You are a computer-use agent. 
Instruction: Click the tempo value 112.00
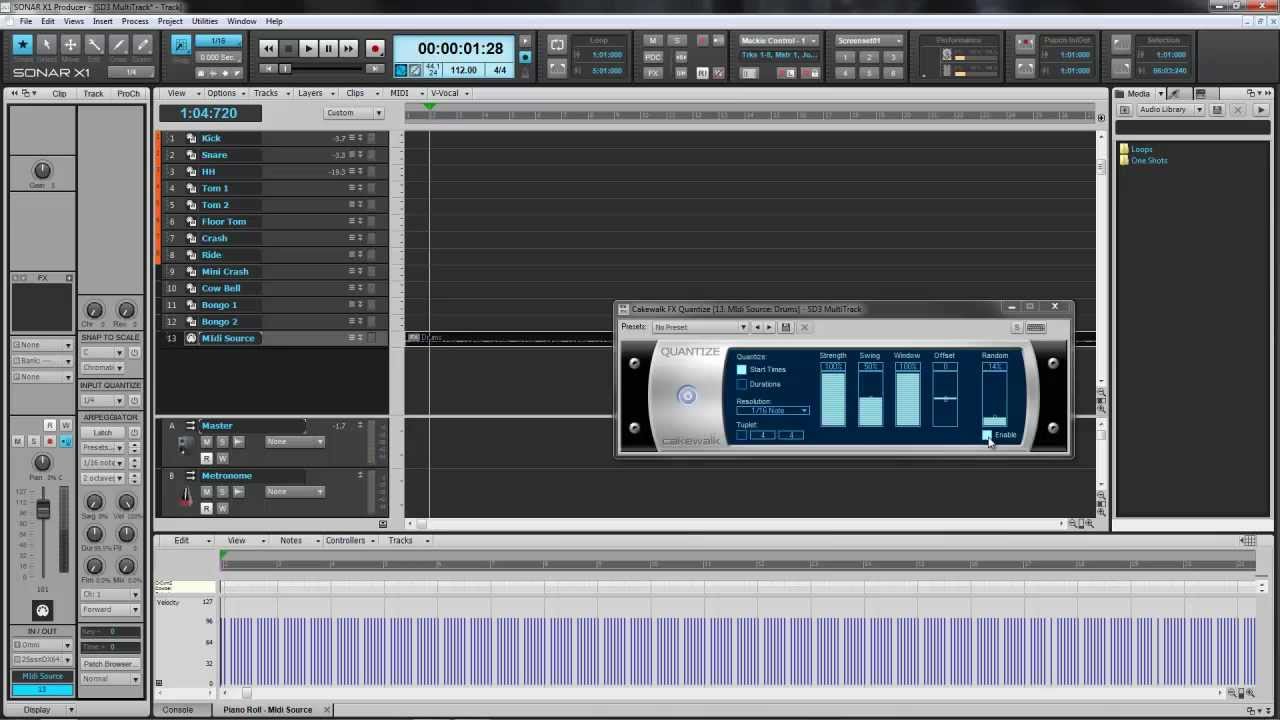pyautogui.click(x=463, y=70)
